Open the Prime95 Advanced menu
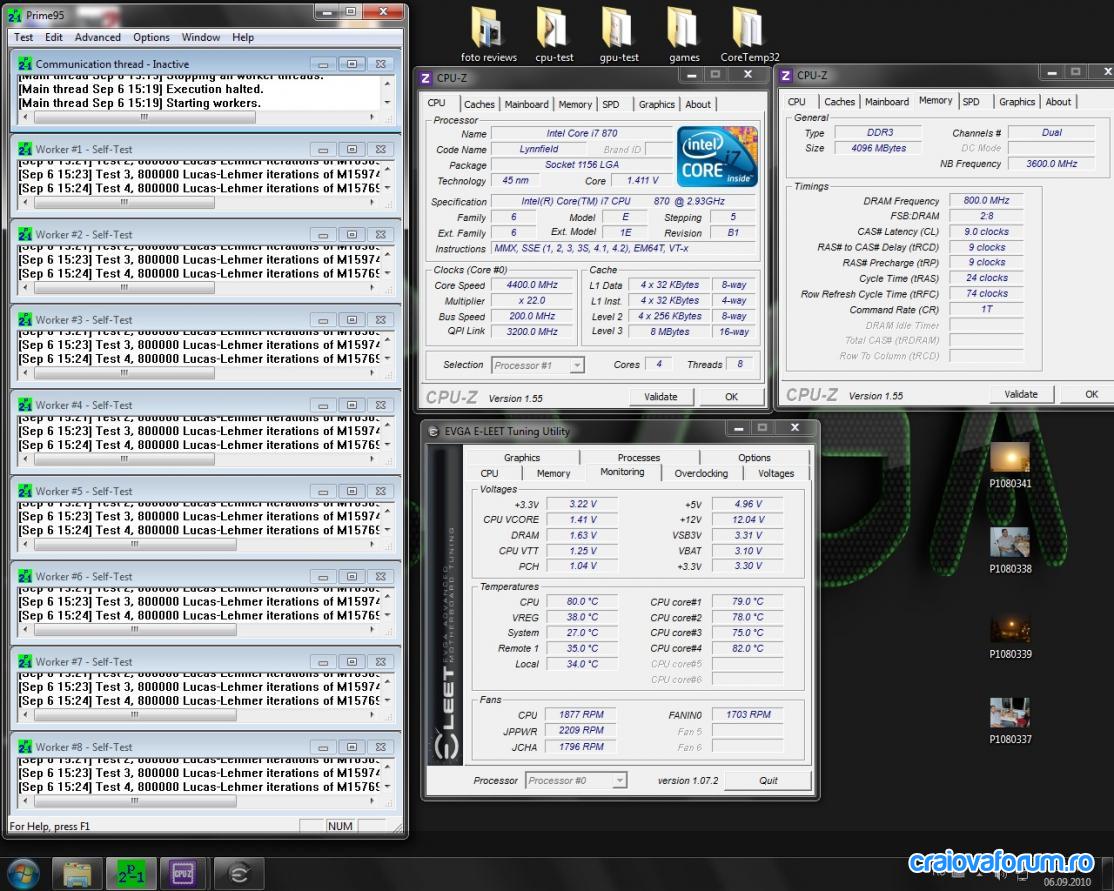 (98, 37)
